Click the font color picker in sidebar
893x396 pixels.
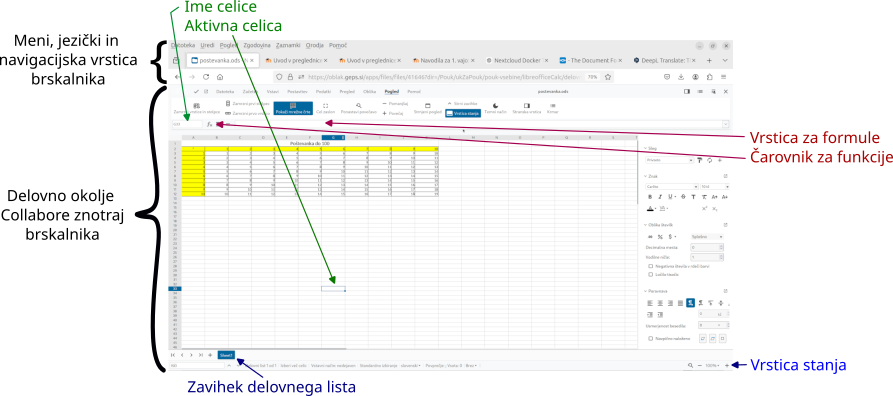(649, 209)
